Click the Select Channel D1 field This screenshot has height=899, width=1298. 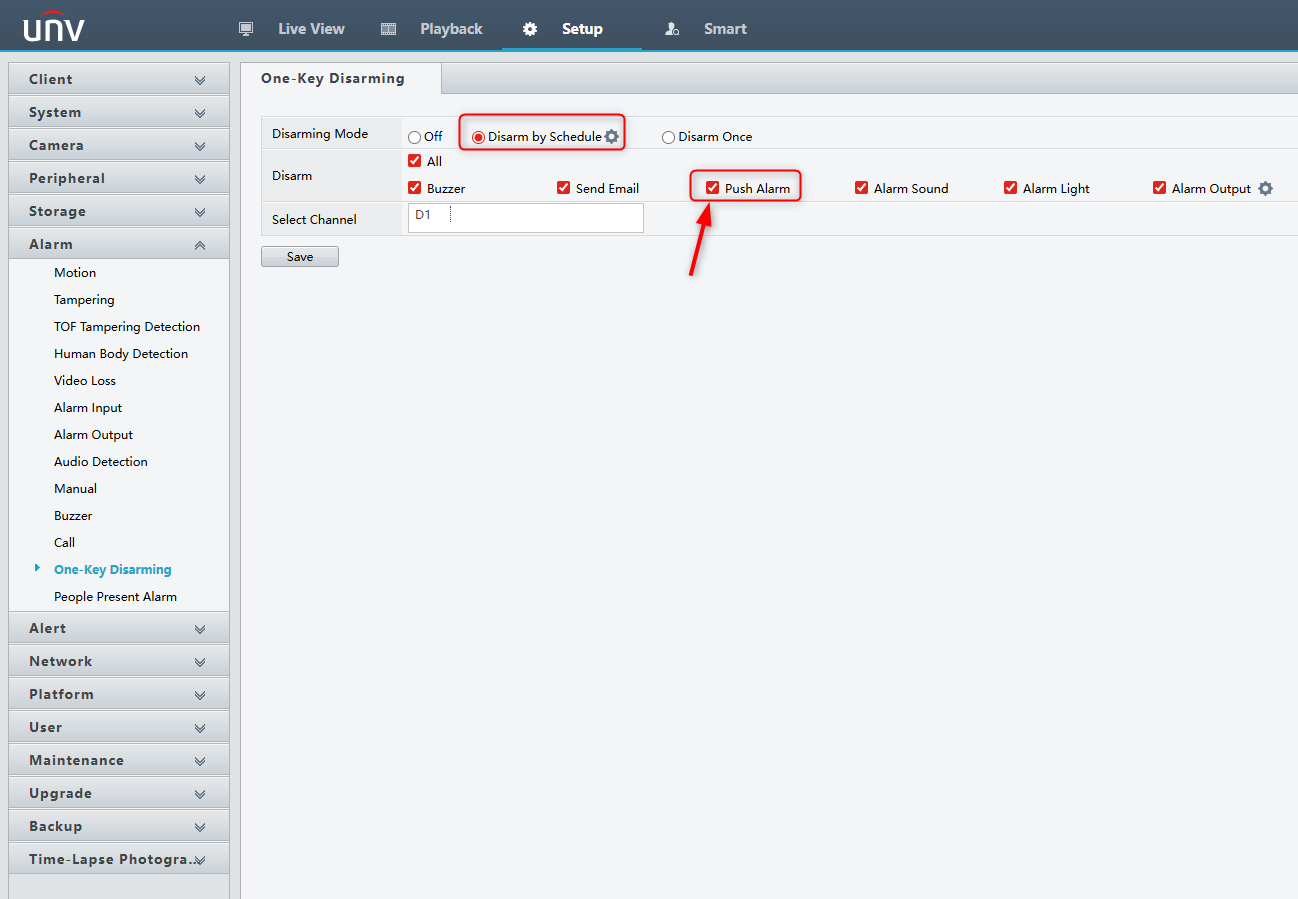[526, 218]
